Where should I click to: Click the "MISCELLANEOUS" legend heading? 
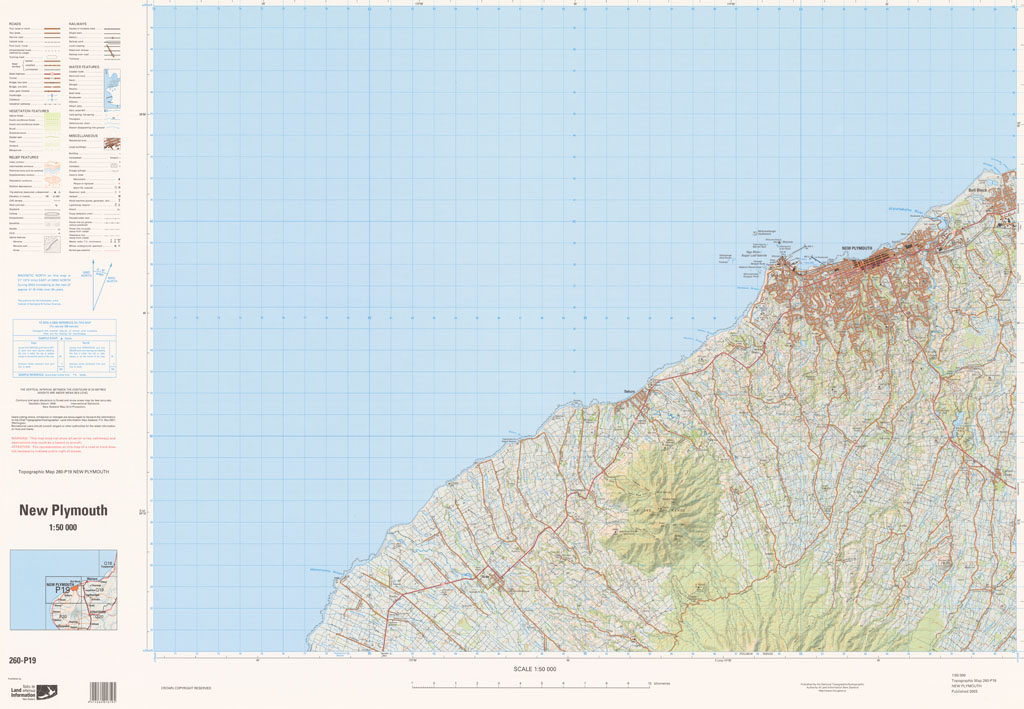pyautogui.click(x=85, y=135)
